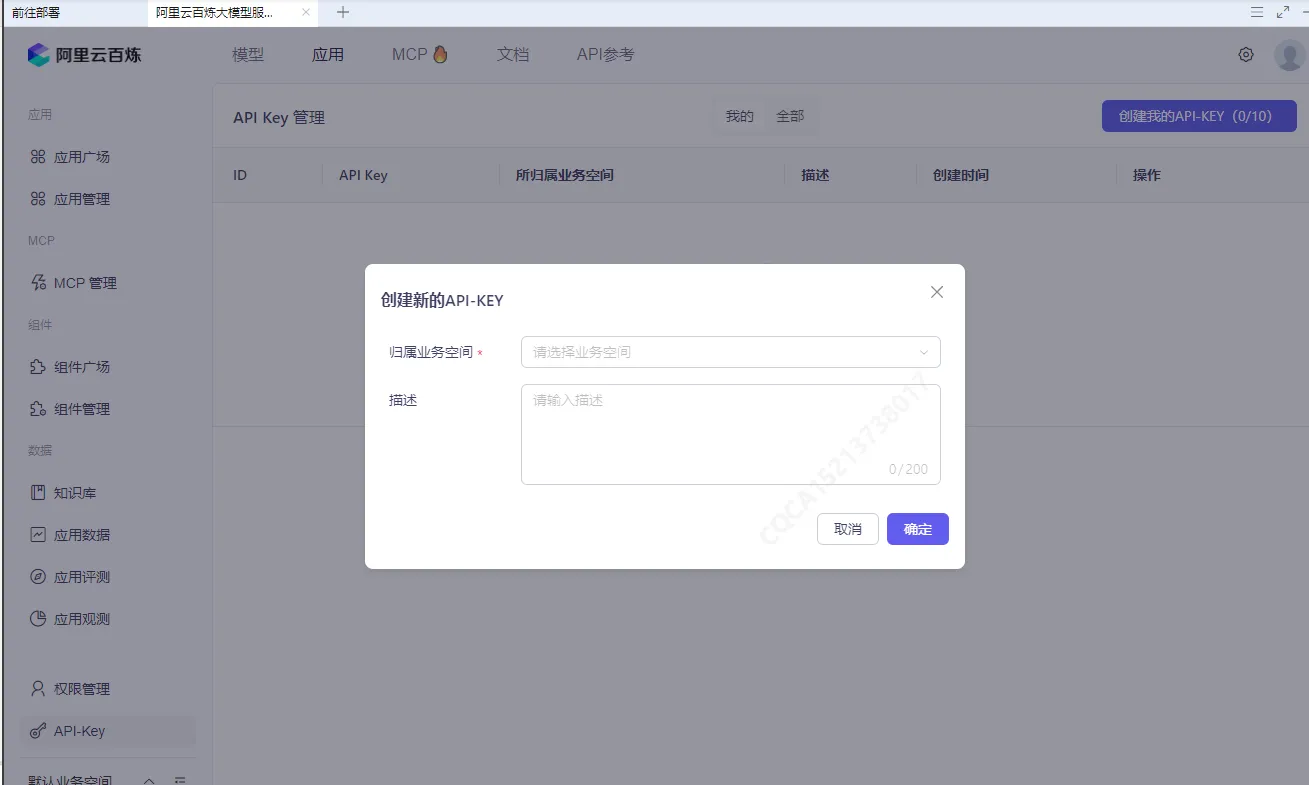Click the 组件 sidebar section label

pyautogui.click(x=40, y=325)
